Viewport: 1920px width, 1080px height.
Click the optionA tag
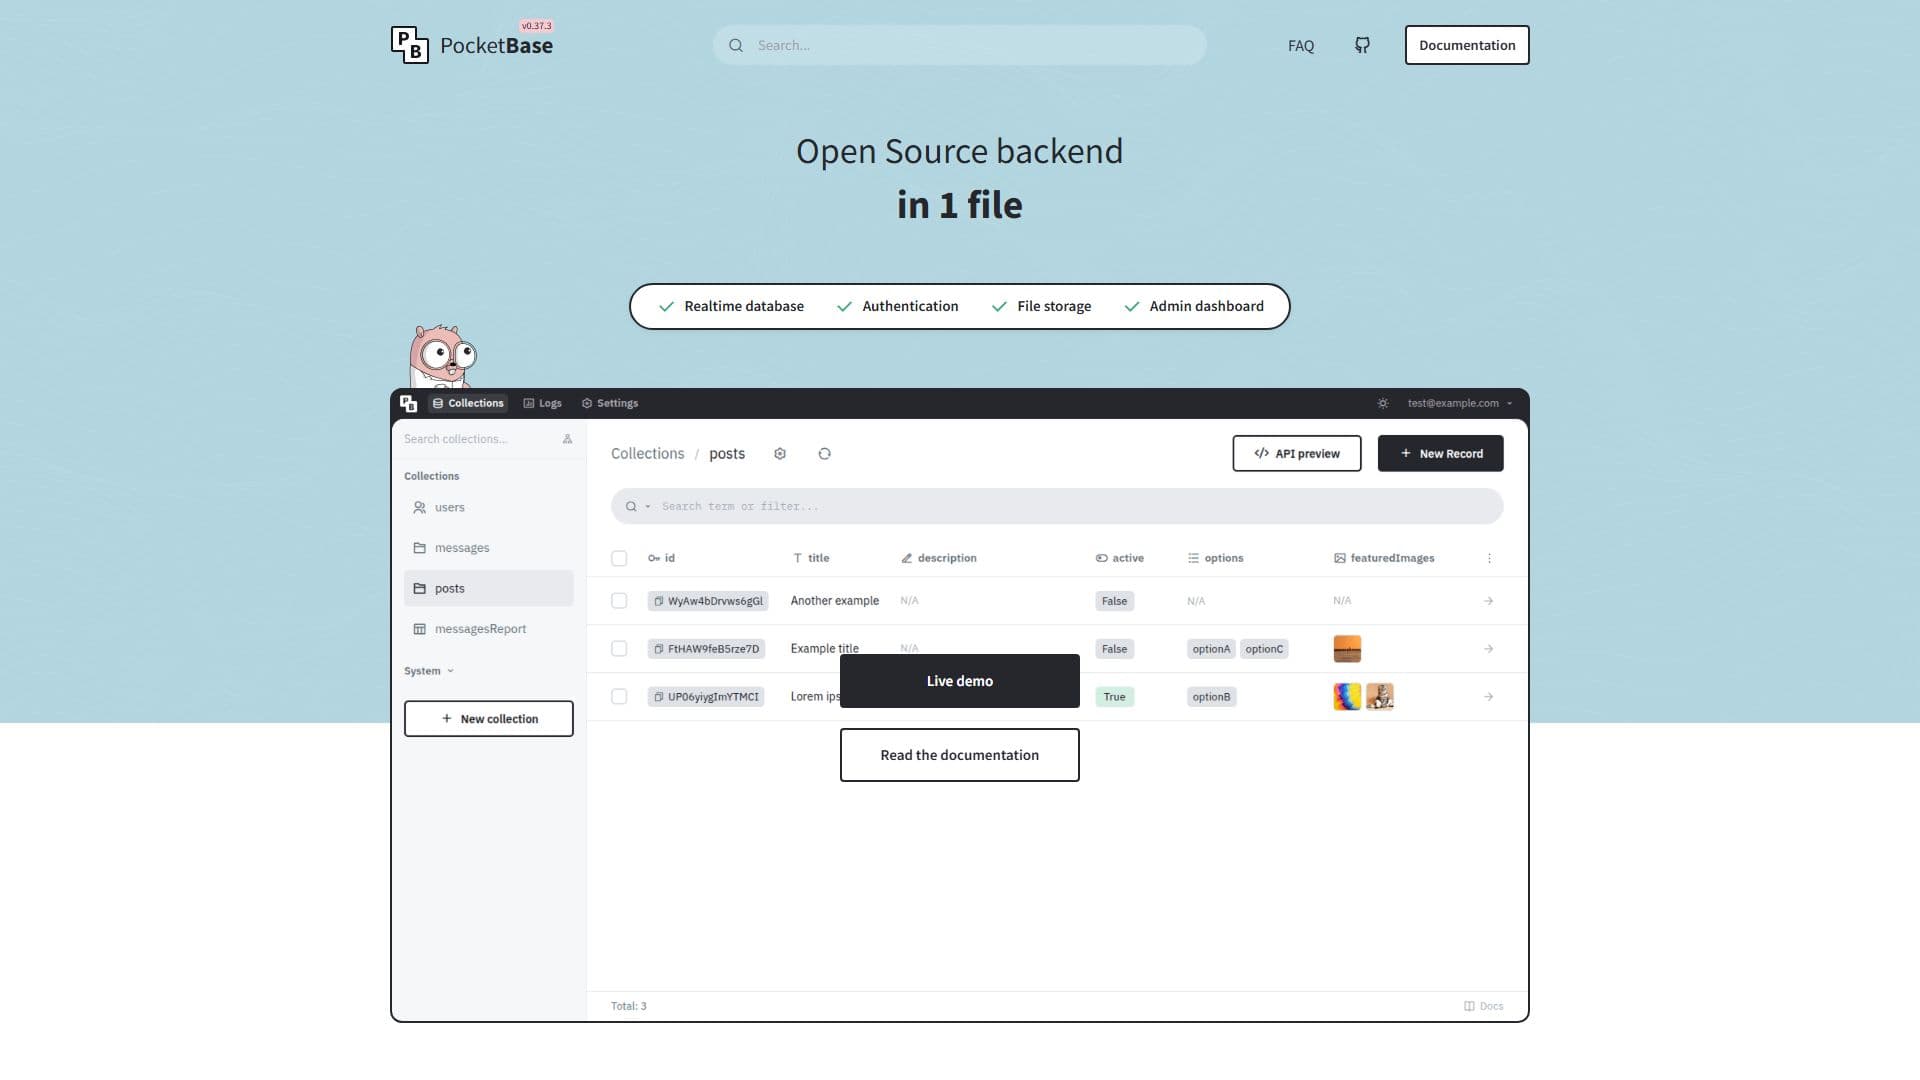point(1211,649)
